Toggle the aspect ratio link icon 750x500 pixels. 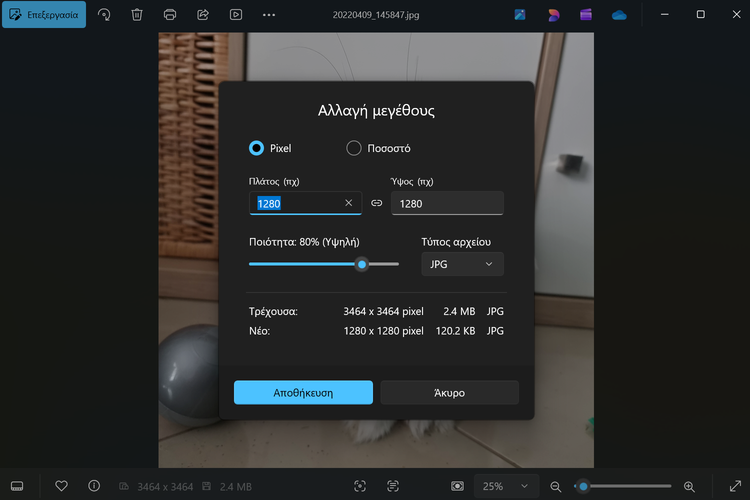point(377,203)
